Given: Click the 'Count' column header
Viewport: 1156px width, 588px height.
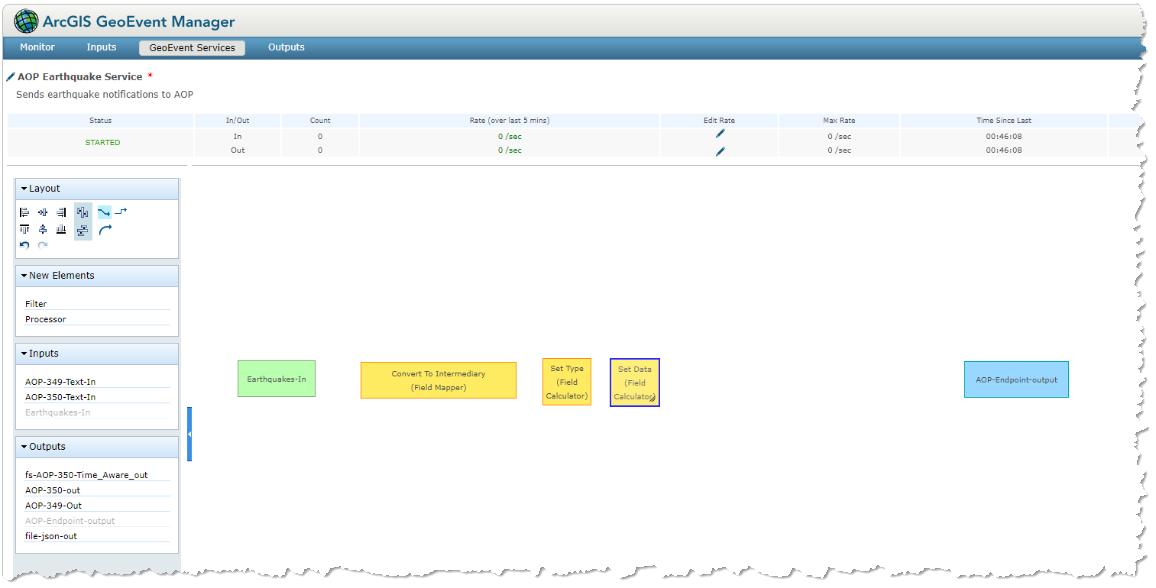Looking at the screenshot, I should pos(320,120).
